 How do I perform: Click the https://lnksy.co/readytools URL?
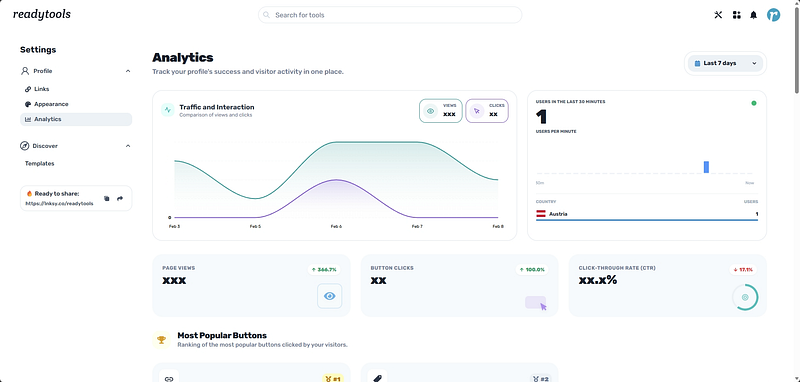point(59,203)
